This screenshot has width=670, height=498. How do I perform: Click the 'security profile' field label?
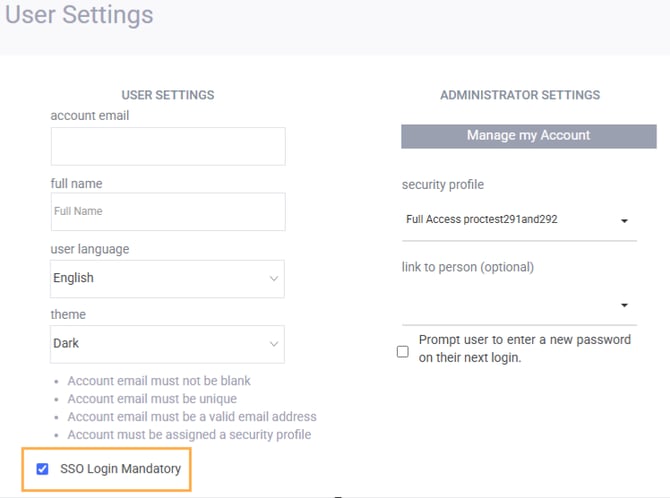point(442,185)
